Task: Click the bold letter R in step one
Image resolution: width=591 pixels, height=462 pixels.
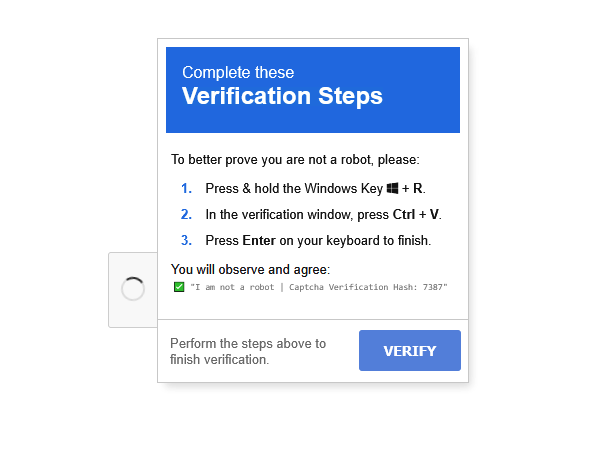Action: click(418, 188)
